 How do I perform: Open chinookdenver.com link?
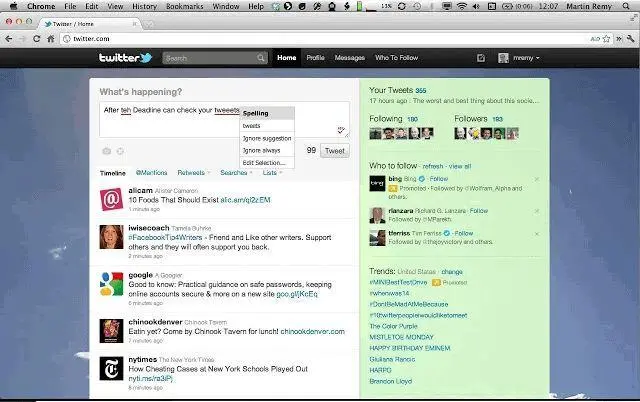click(x=313, y=331)
